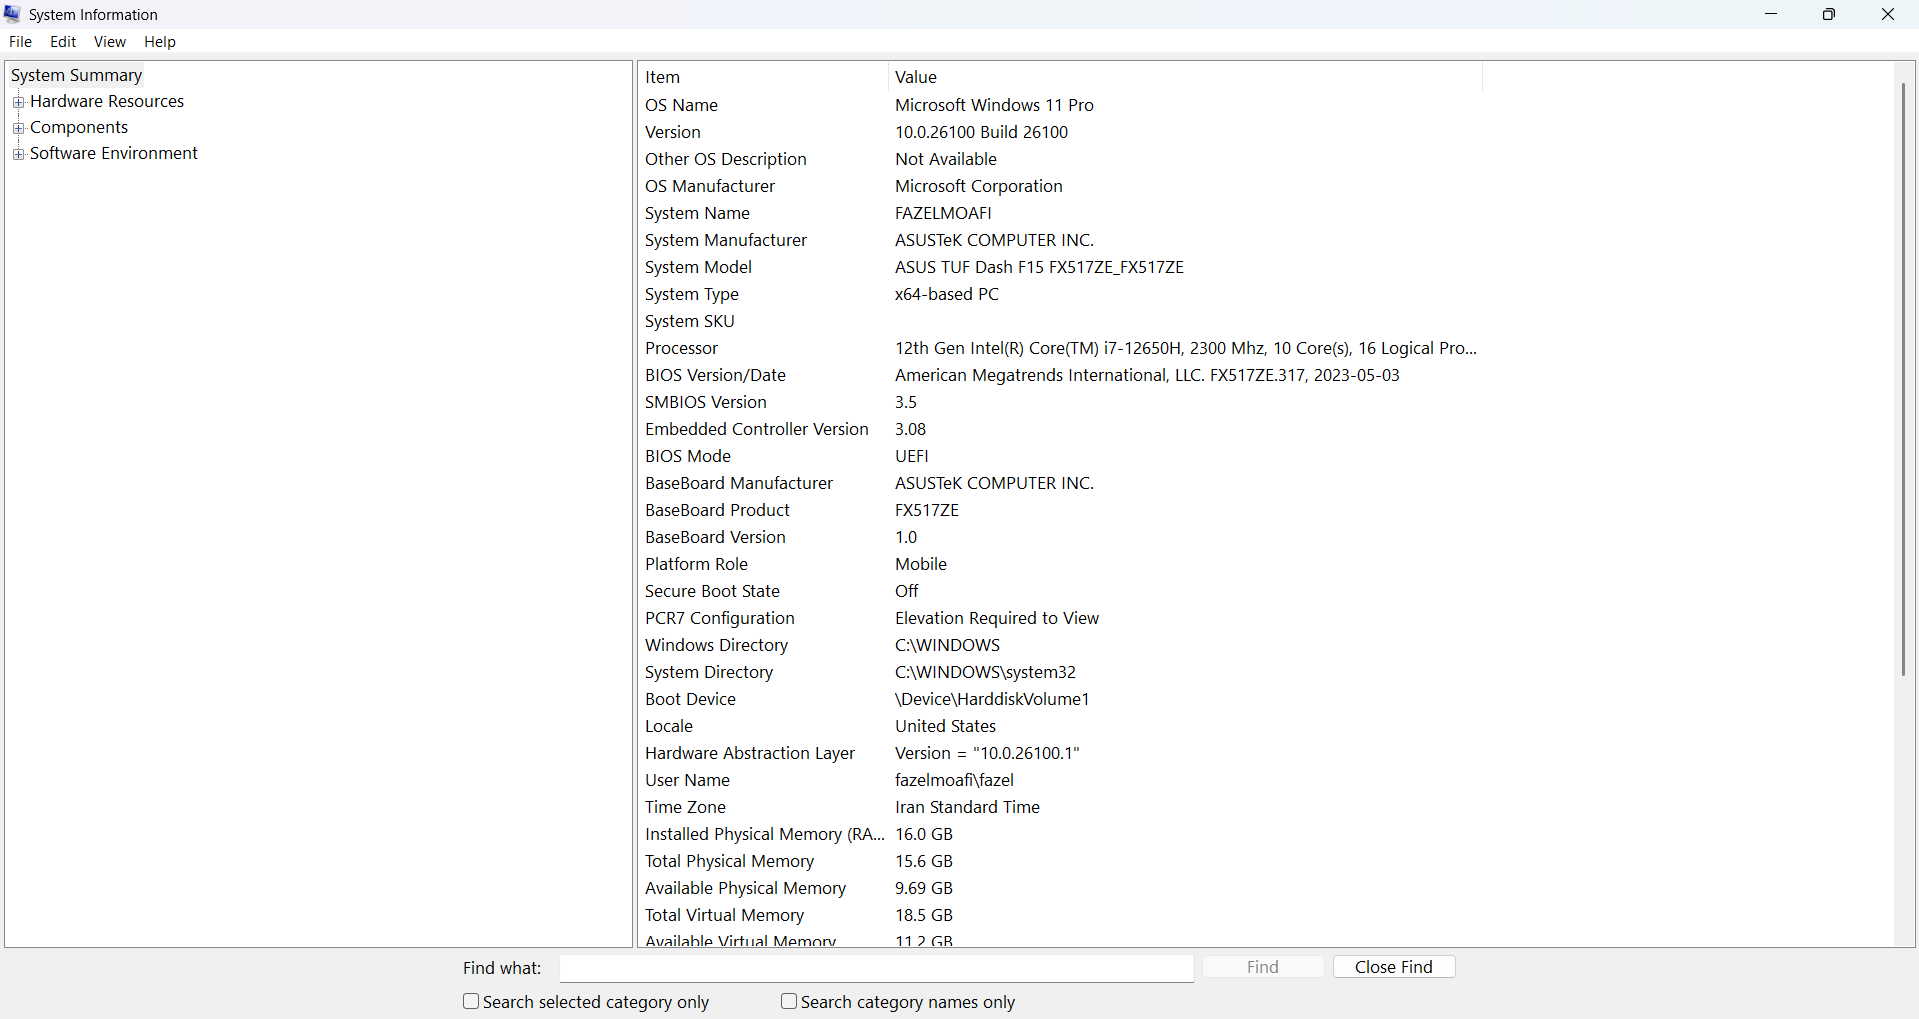1919x1019 pixels.
Task: Select the System Name row
Action: 1060,213
